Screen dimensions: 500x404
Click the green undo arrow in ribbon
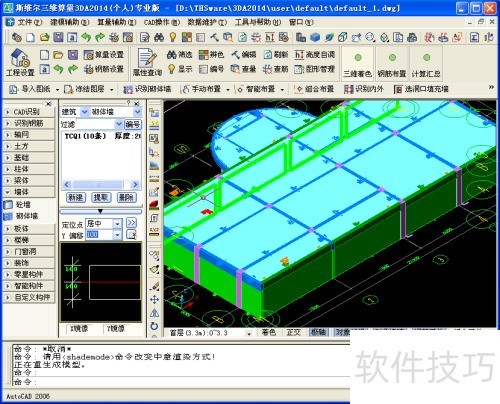point(59,69)
